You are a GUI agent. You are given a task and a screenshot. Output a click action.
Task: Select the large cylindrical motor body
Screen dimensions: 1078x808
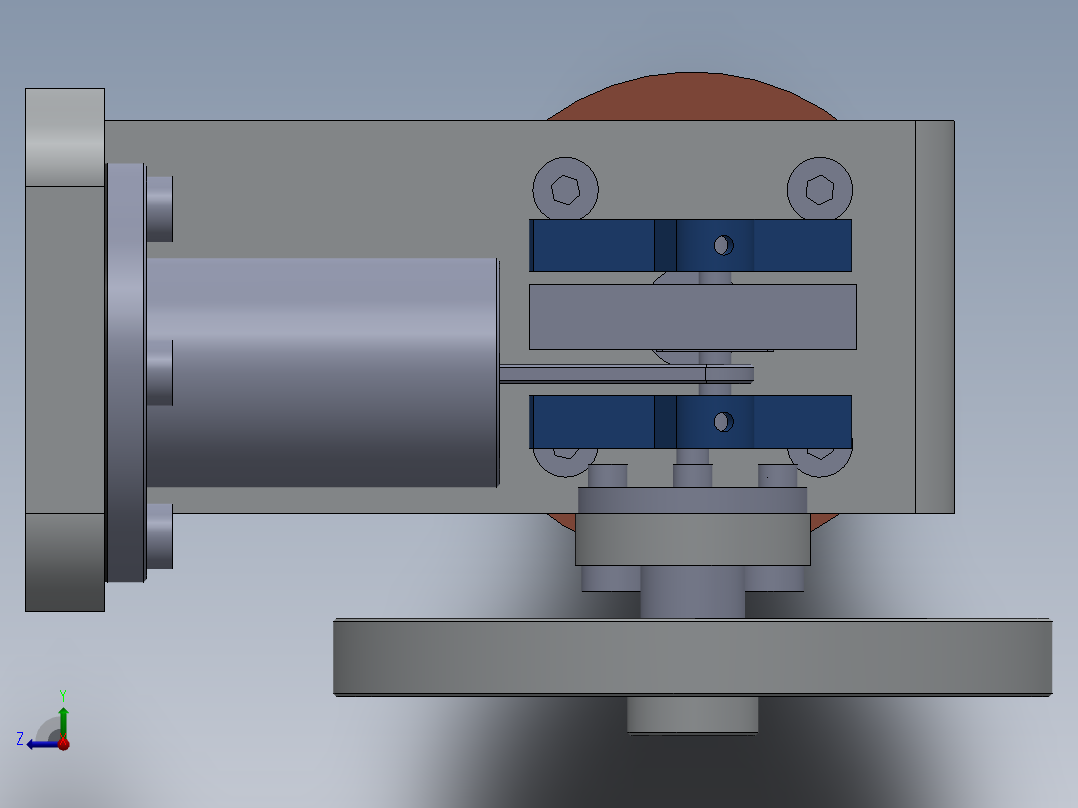[x=322, y=373]
